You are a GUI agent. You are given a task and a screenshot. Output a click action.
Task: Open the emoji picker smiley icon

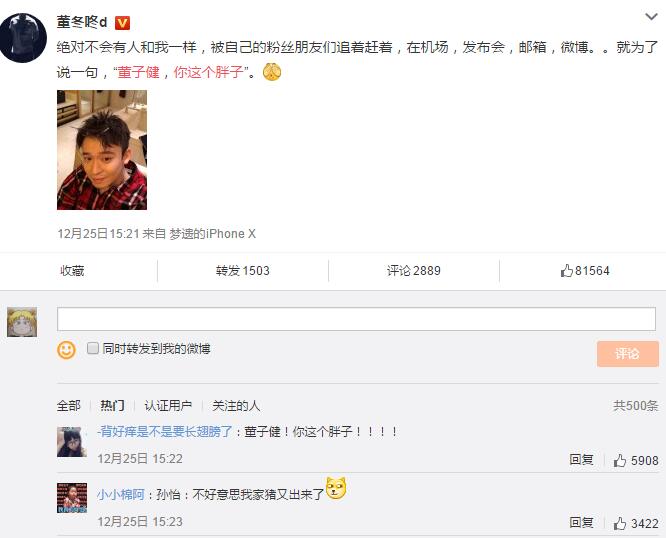point(66,350)
